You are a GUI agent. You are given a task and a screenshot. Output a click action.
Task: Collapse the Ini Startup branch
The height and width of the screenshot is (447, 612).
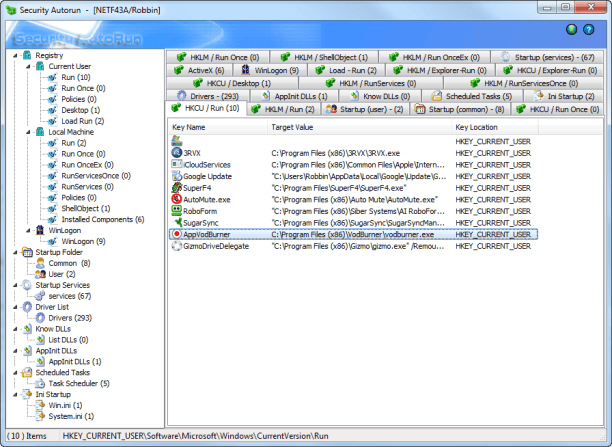click(15, 395)
